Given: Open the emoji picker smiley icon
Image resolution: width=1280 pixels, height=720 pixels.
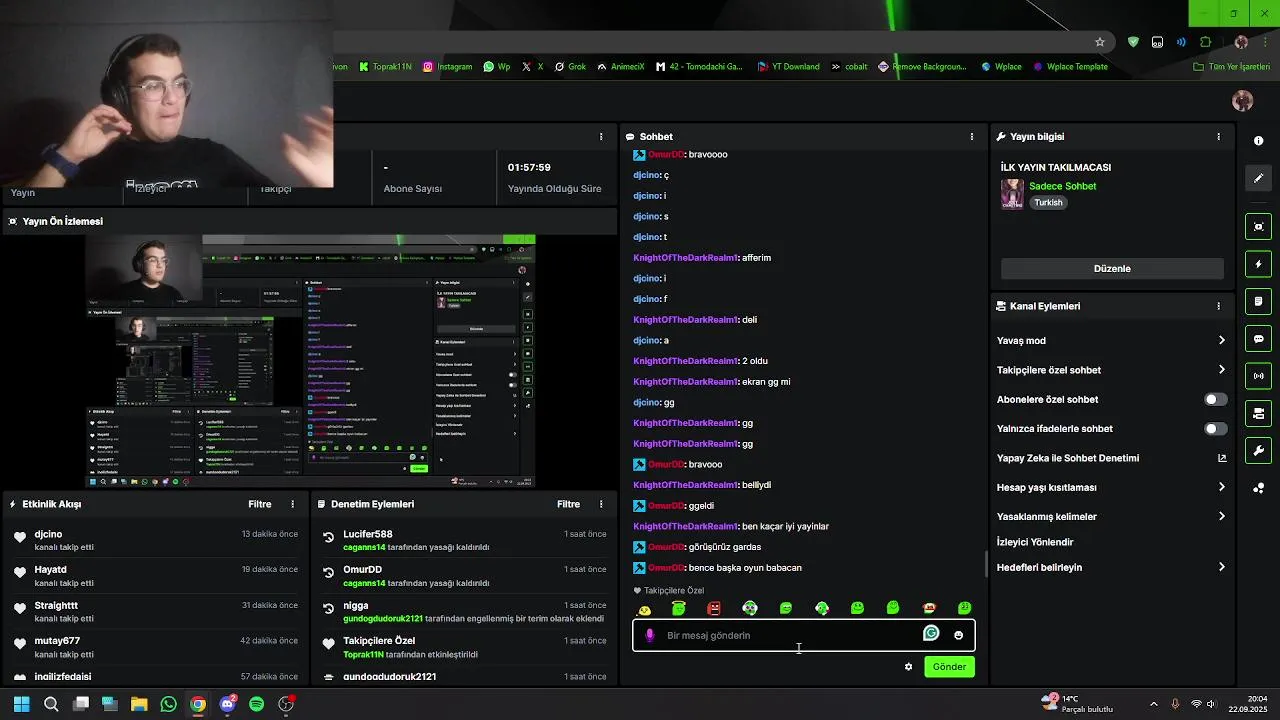Looking at the screenshot, I should click(x=958, y=635).
